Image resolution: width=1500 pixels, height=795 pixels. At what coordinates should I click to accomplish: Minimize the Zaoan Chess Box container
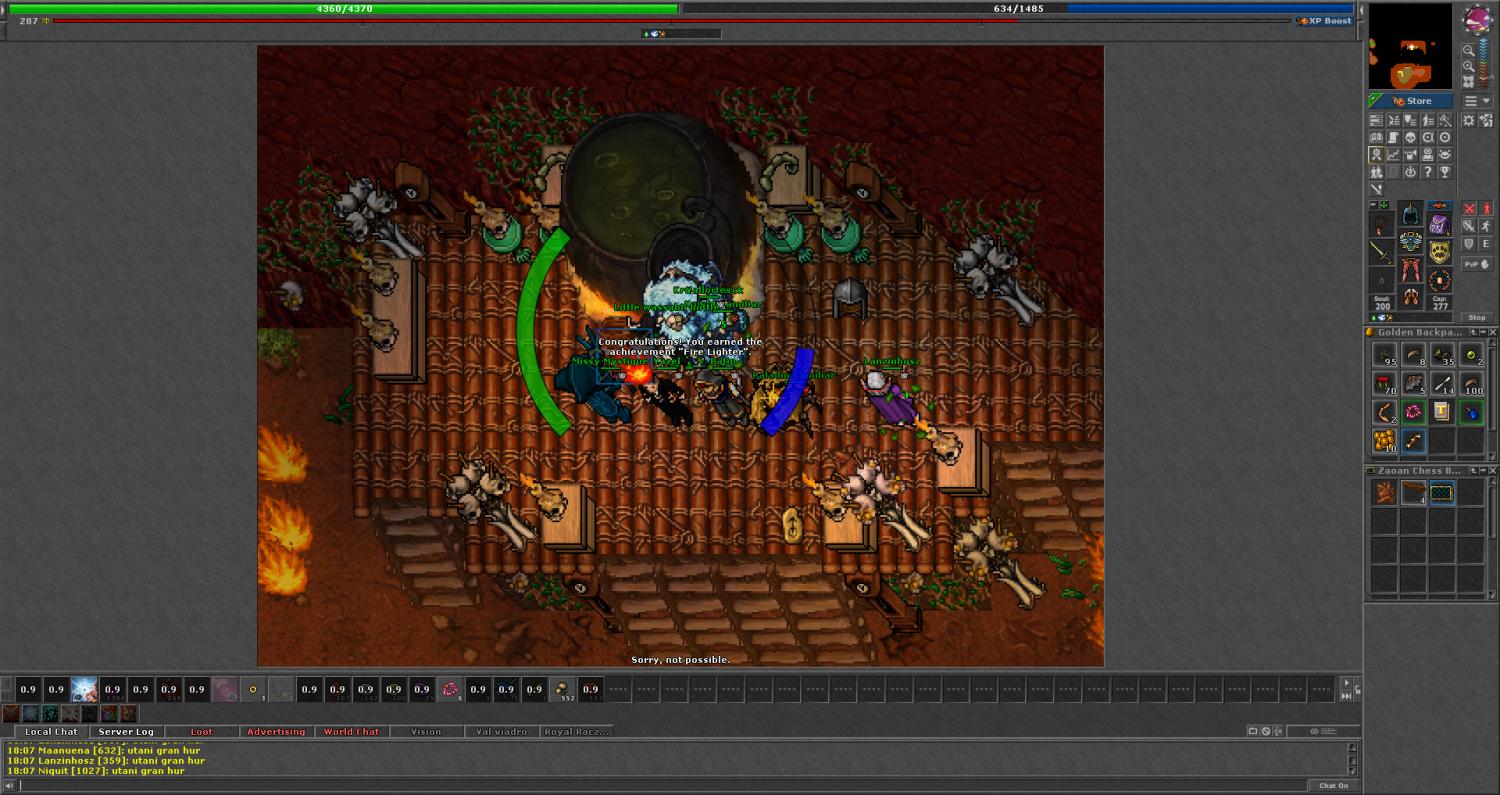[1483, 471]
